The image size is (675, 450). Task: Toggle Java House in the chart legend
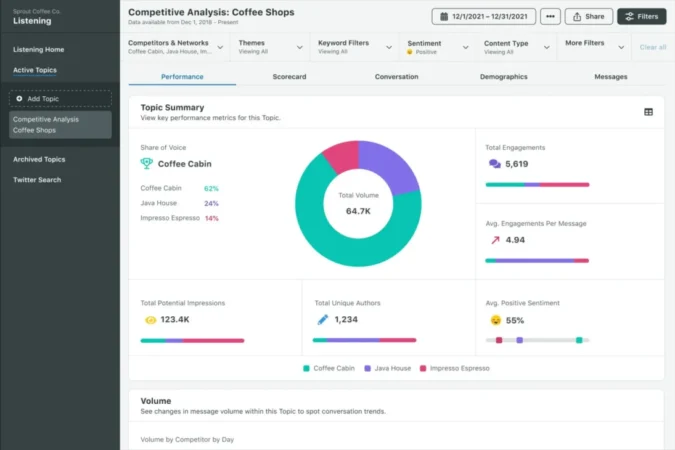388,368
